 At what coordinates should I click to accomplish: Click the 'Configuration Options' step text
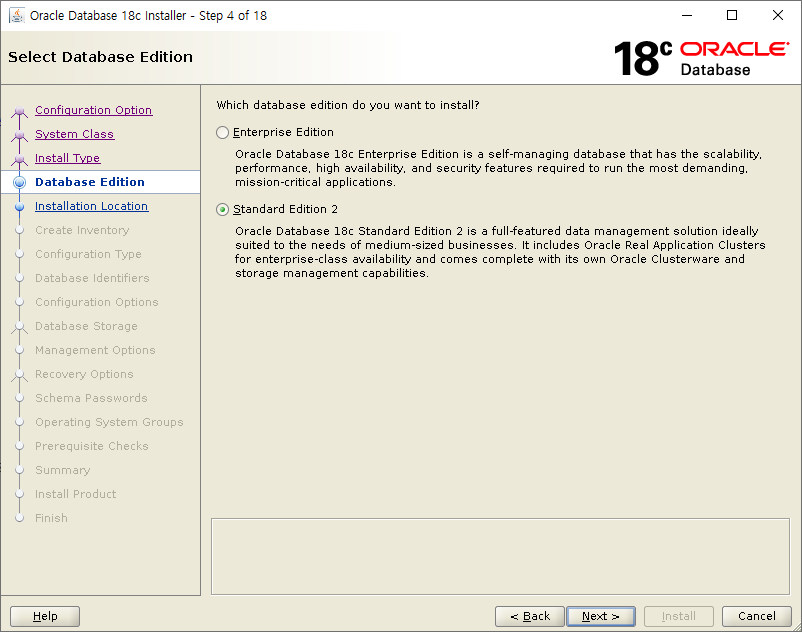tap(97, 302)
